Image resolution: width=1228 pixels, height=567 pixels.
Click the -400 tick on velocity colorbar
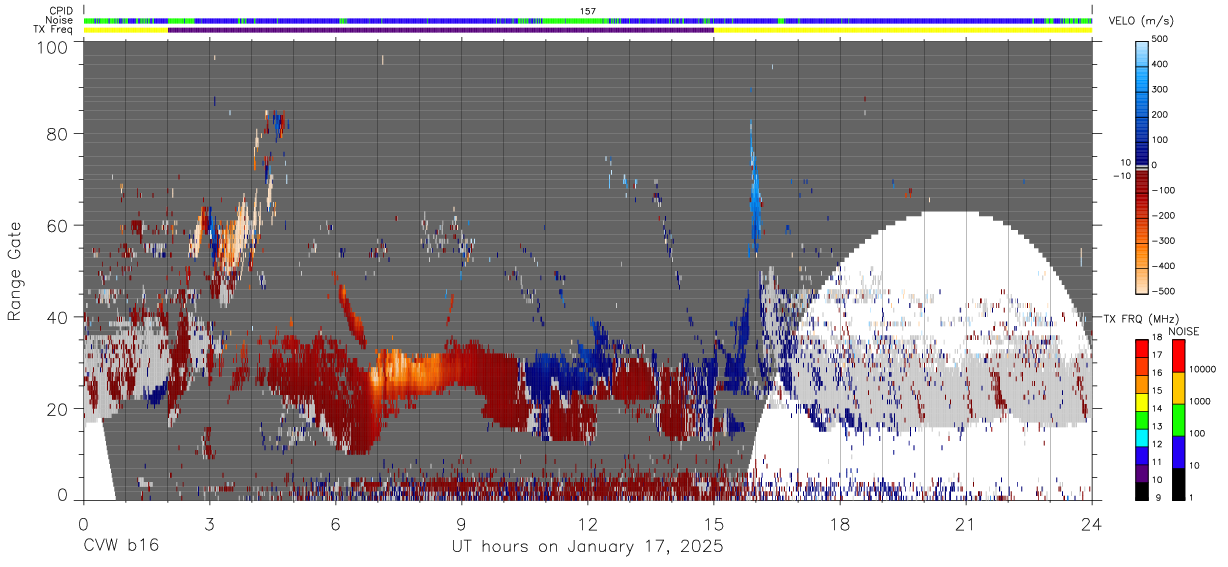click(1163, 266)
